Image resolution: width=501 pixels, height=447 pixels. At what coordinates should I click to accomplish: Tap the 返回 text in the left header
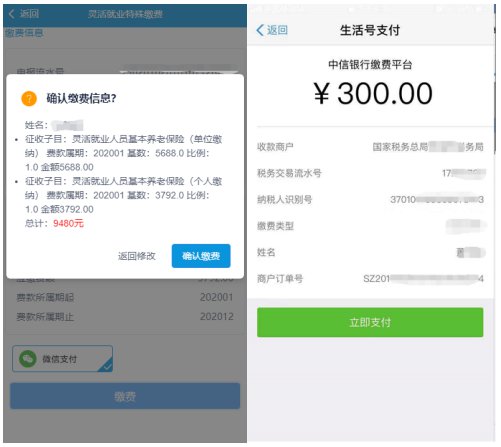click(29, 14)
